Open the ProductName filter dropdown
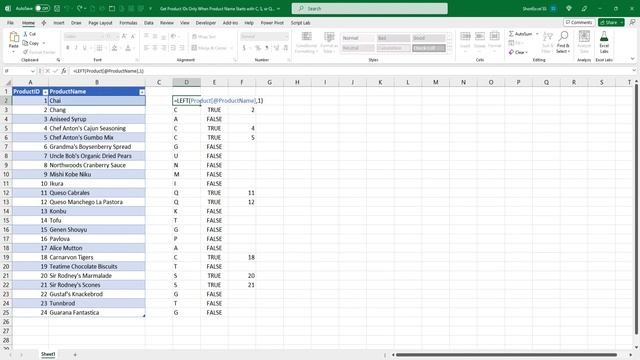 [x=142, y=92]
